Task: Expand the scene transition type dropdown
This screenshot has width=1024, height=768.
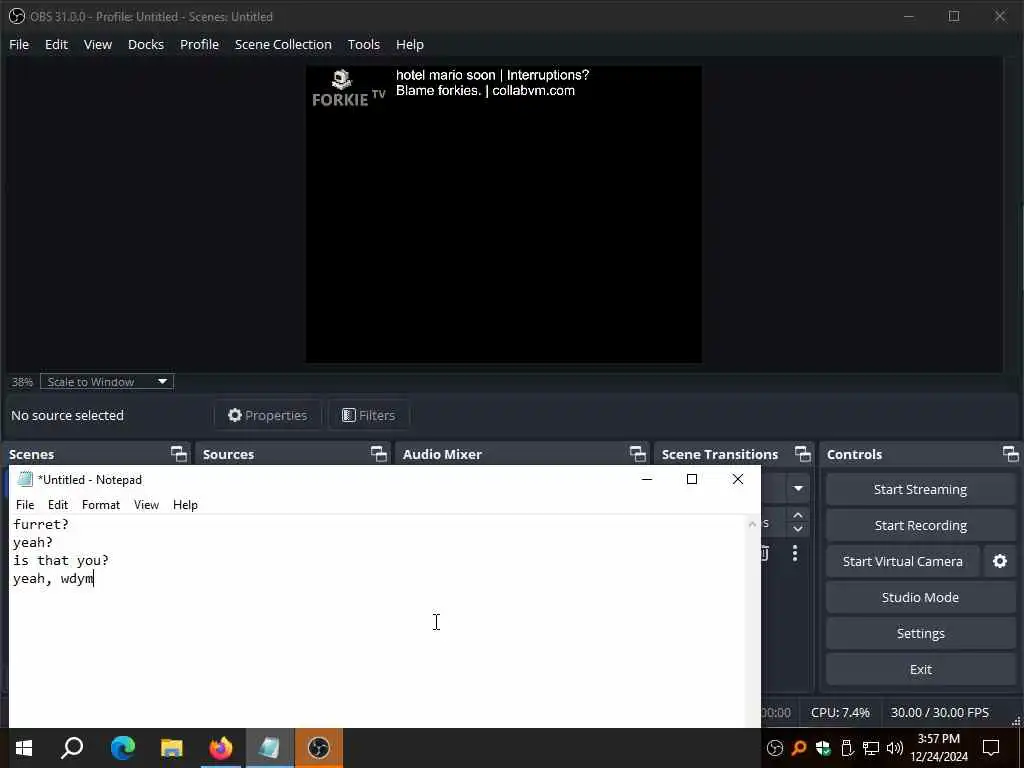Action: [x=797, y=488]
